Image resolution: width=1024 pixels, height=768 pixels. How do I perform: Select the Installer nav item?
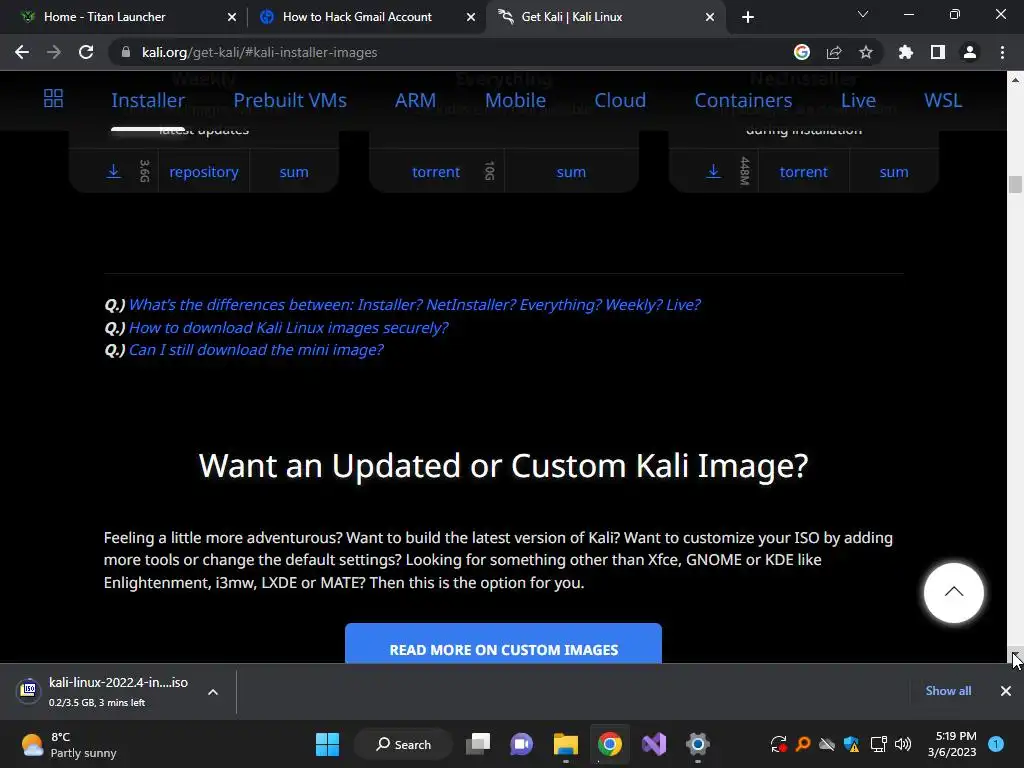pyautogui.click(x=148, y=100)
